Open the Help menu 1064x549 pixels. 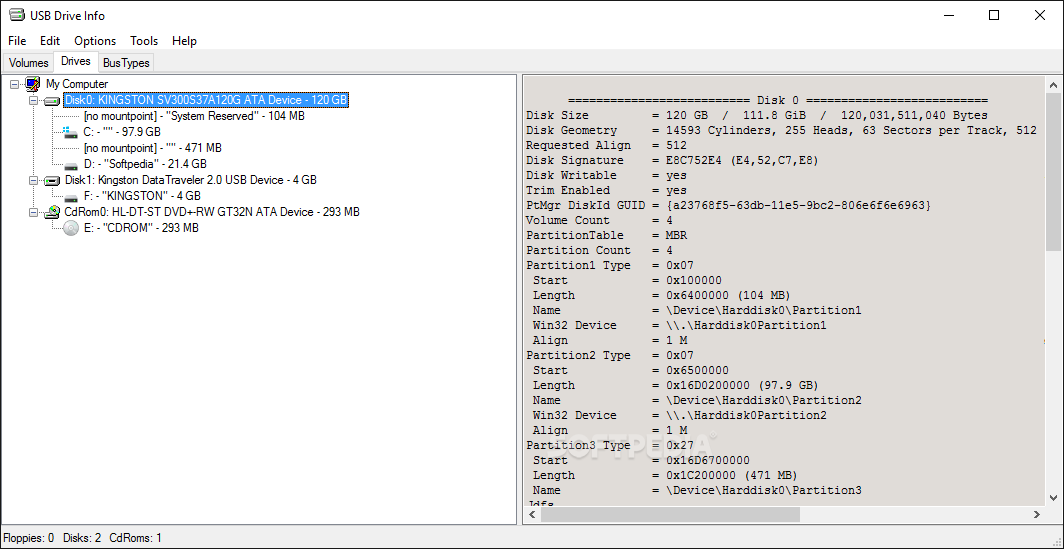(184, 41)
